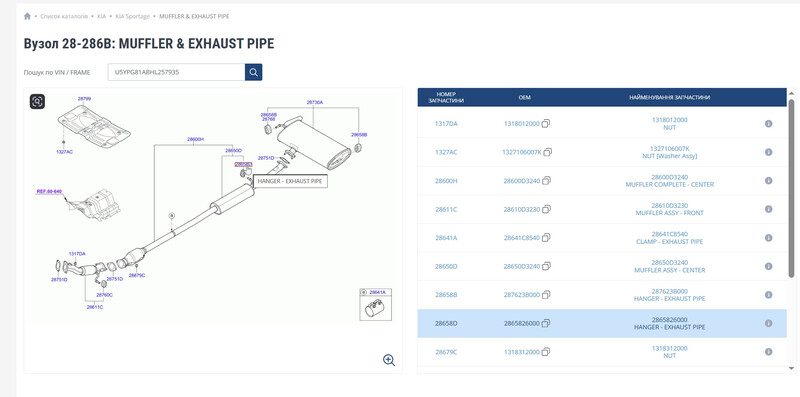Image resolution: width=800 pixels, height=397 pixels.
Task: Click diagram label 28650D
Action: (x=234, y=151)
